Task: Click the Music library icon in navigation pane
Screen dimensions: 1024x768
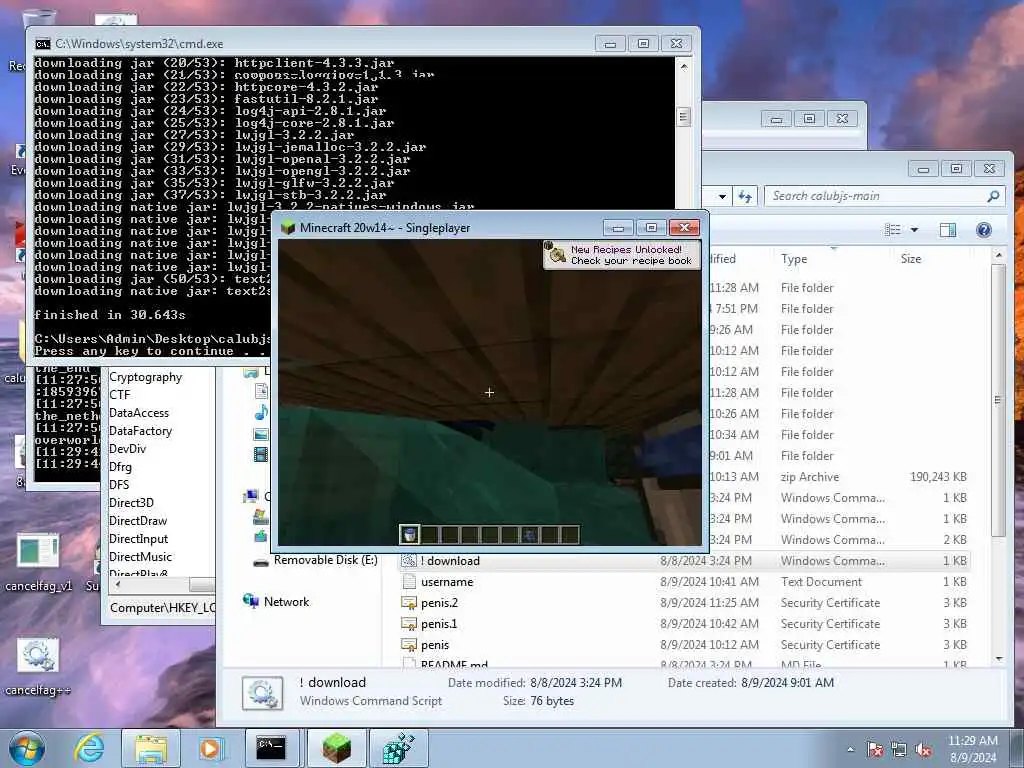Action: 261,413
